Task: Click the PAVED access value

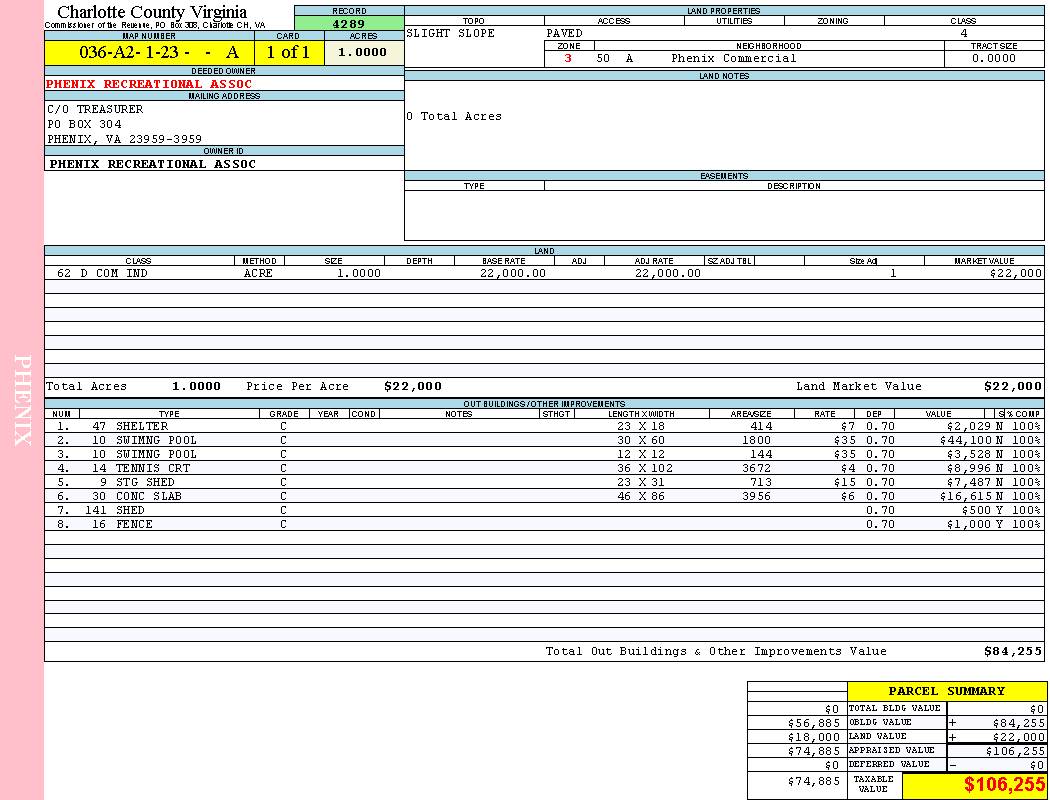Action: pos(564,33)
